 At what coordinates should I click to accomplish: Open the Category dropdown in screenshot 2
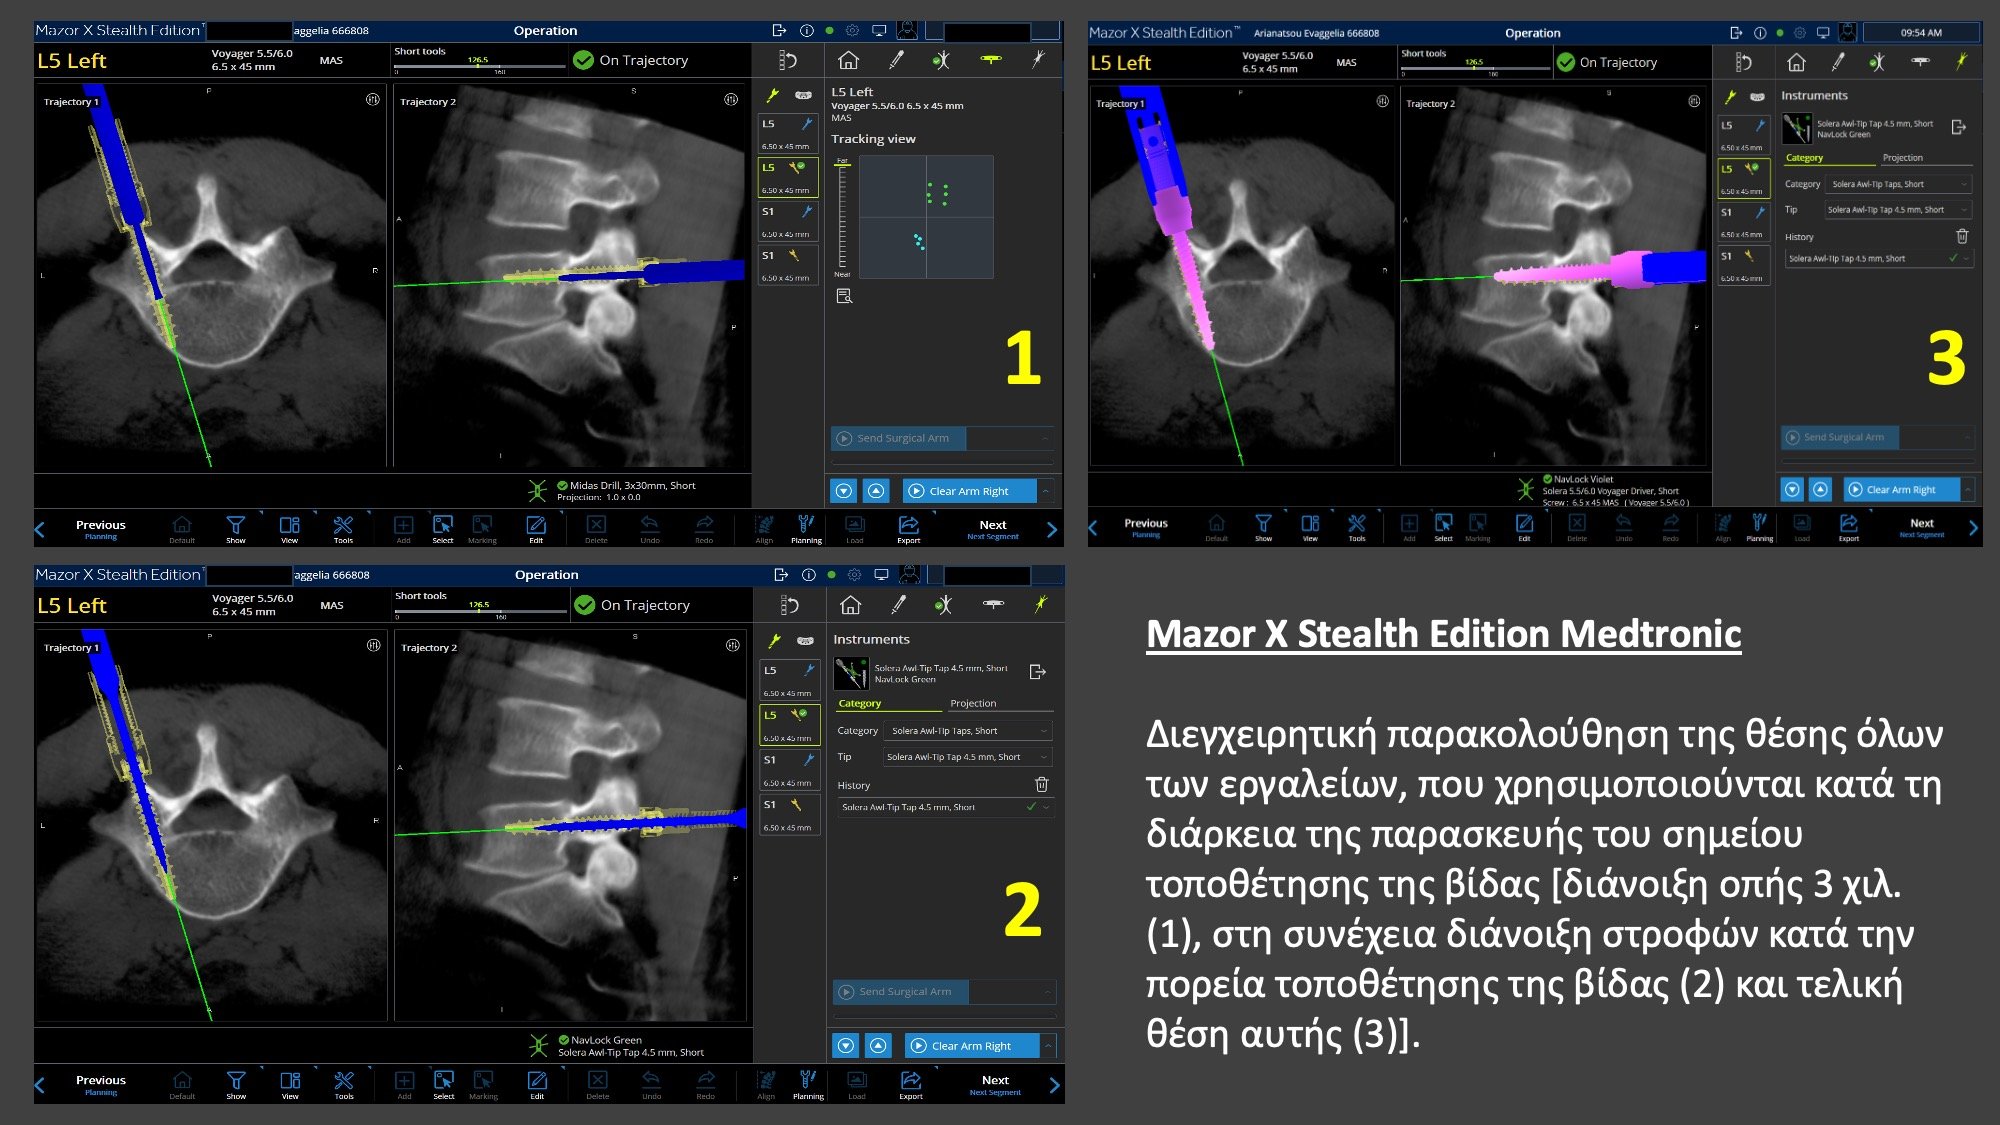pos(968,731)
